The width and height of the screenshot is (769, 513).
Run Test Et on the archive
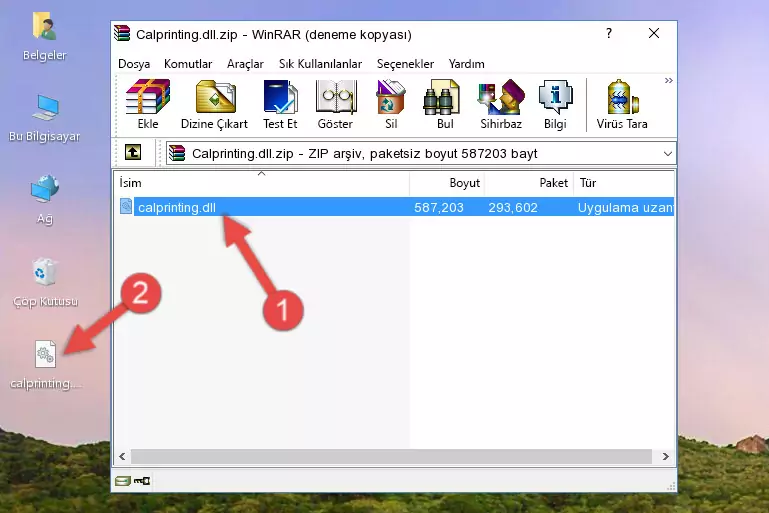280,104
